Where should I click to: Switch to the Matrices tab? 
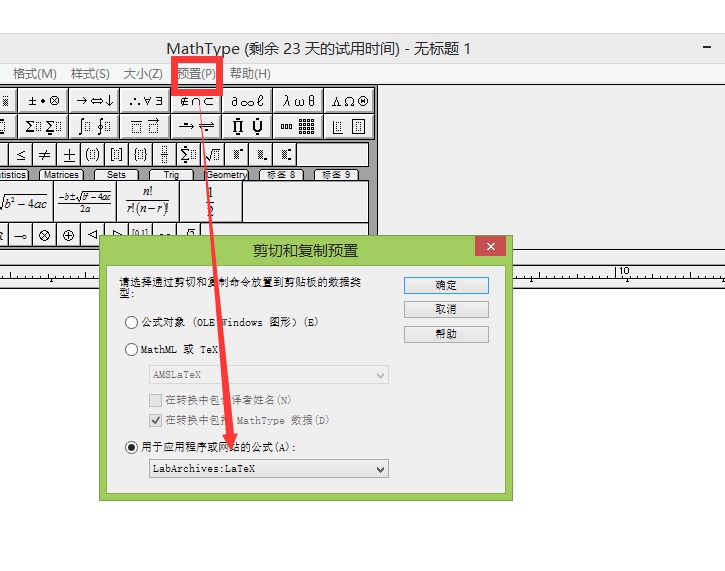pos(61,175)
